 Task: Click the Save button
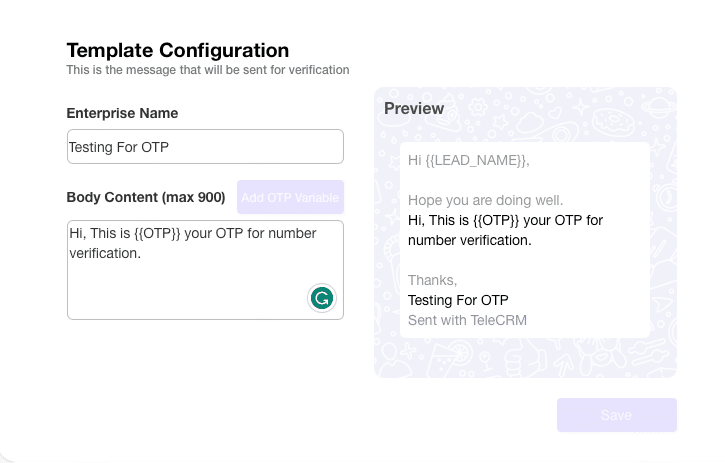pyautogui.click(x=616, y=415)
